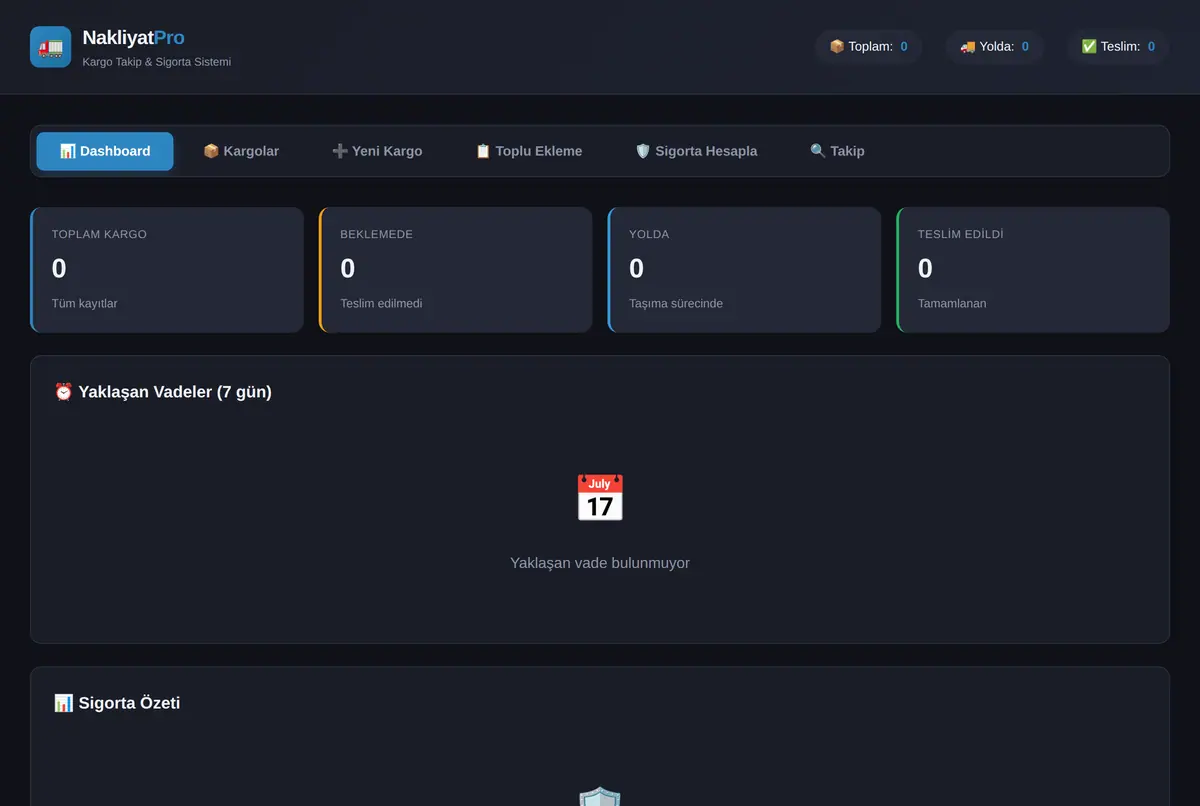The image size is (1200, 806).
Task: Select the Yolda stat card
Action: tap(745, 270)
